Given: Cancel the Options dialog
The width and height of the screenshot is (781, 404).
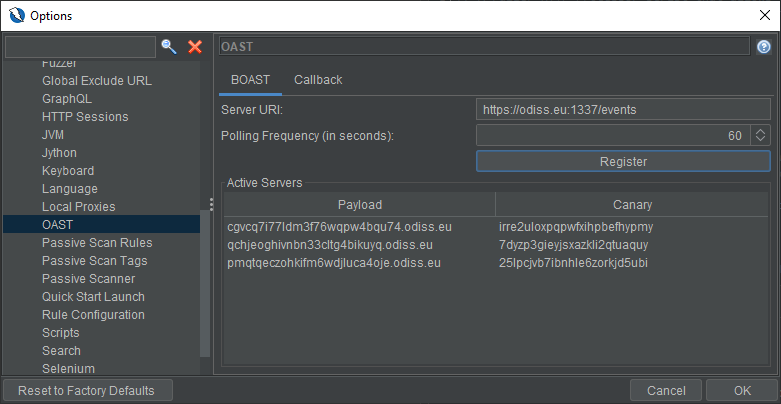Looking at the screenshot, I should pos(666,390).
